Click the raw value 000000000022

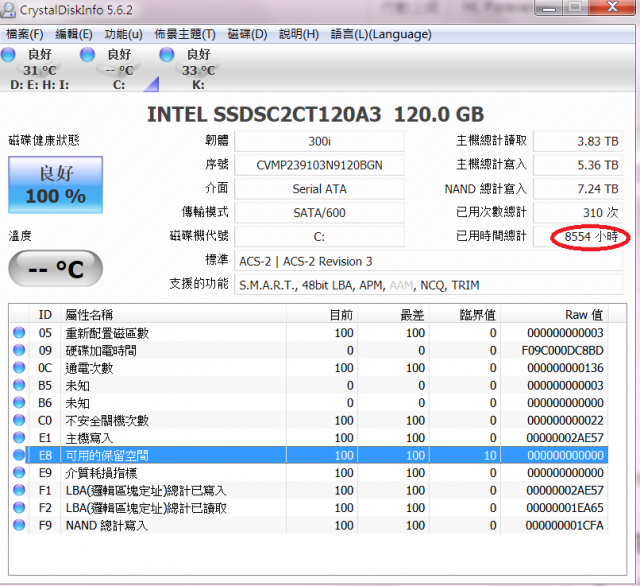[565, 420]
